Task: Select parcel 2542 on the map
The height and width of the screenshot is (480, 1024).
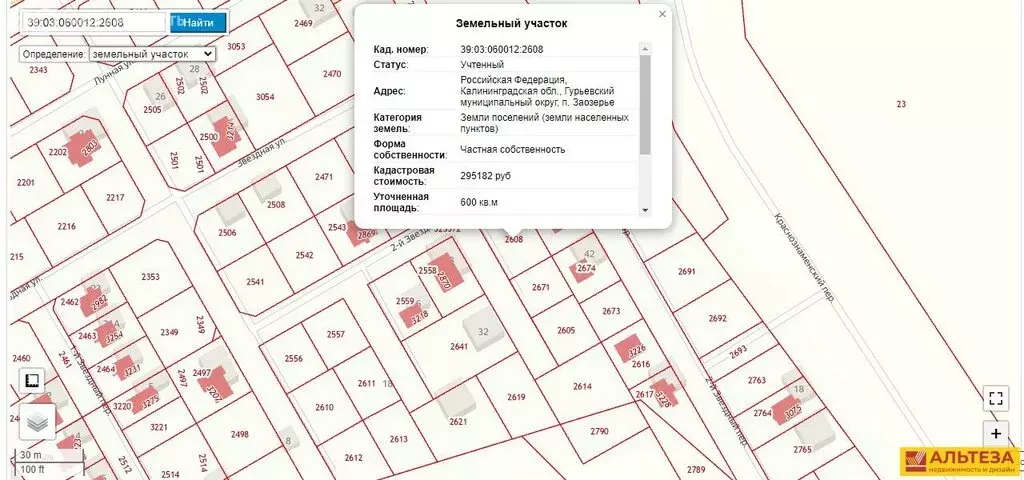Action: [304, 255]
